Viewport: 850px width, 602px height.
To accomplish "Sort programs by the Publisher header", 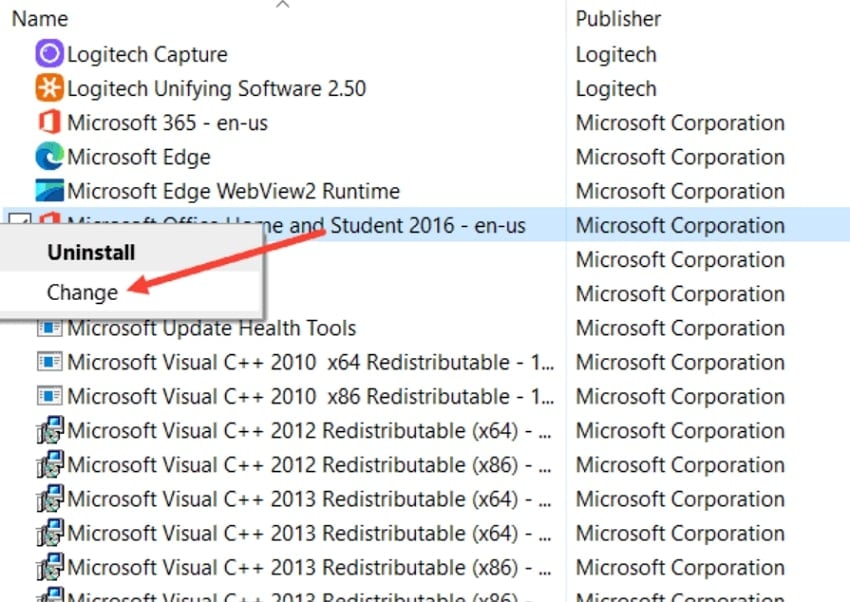I will (x=618, y=18).
